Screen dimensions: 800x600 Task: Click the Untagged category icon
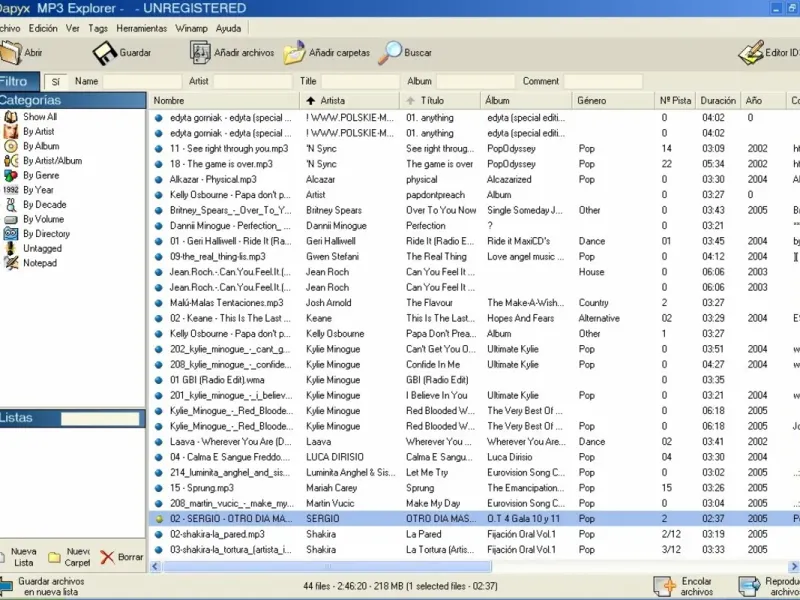(x=11, y=248)
